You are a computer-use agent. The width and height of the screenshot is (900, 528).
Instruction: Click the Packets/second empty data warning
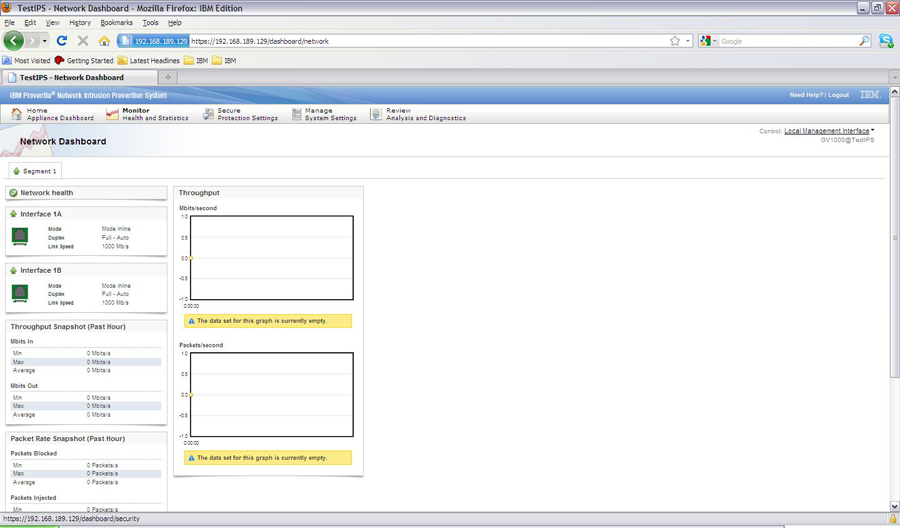pyautogui.click(x=268, y=458)
